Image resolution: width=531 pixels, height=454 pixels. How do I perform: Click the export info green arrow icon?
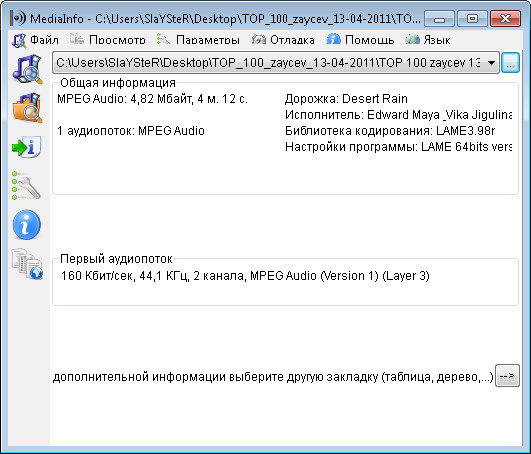point(27,147)
